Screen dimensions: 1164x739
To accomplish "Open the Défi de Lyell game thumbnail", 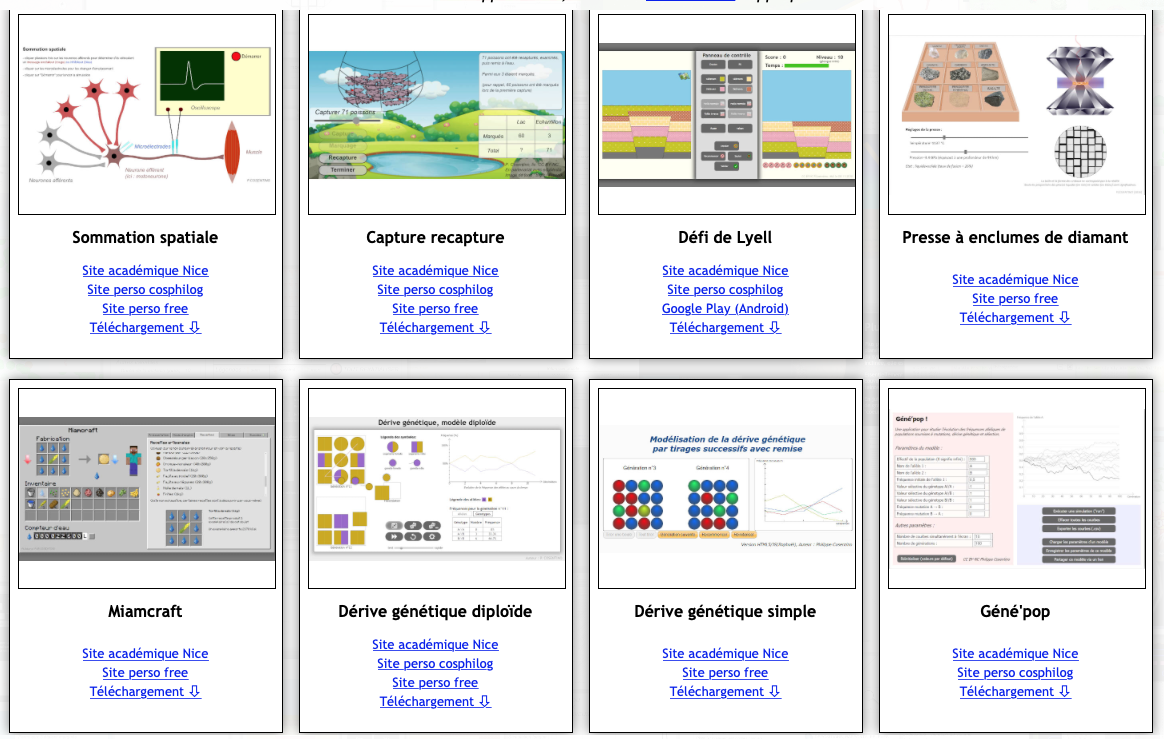I will 727,115.
